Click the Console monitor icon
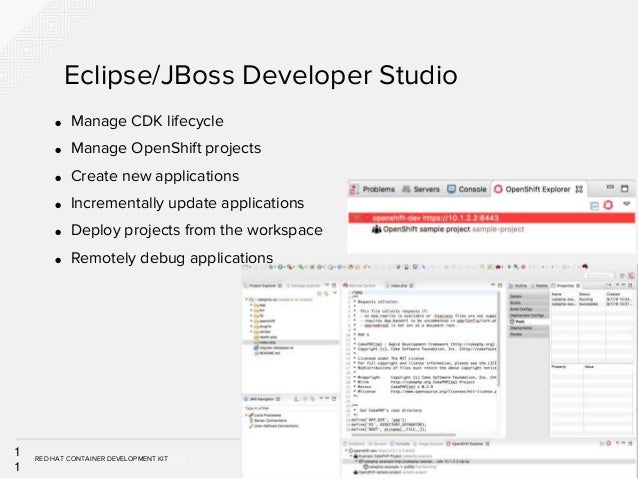The width and height of the screenshot is (638, 479). [451, 189]
